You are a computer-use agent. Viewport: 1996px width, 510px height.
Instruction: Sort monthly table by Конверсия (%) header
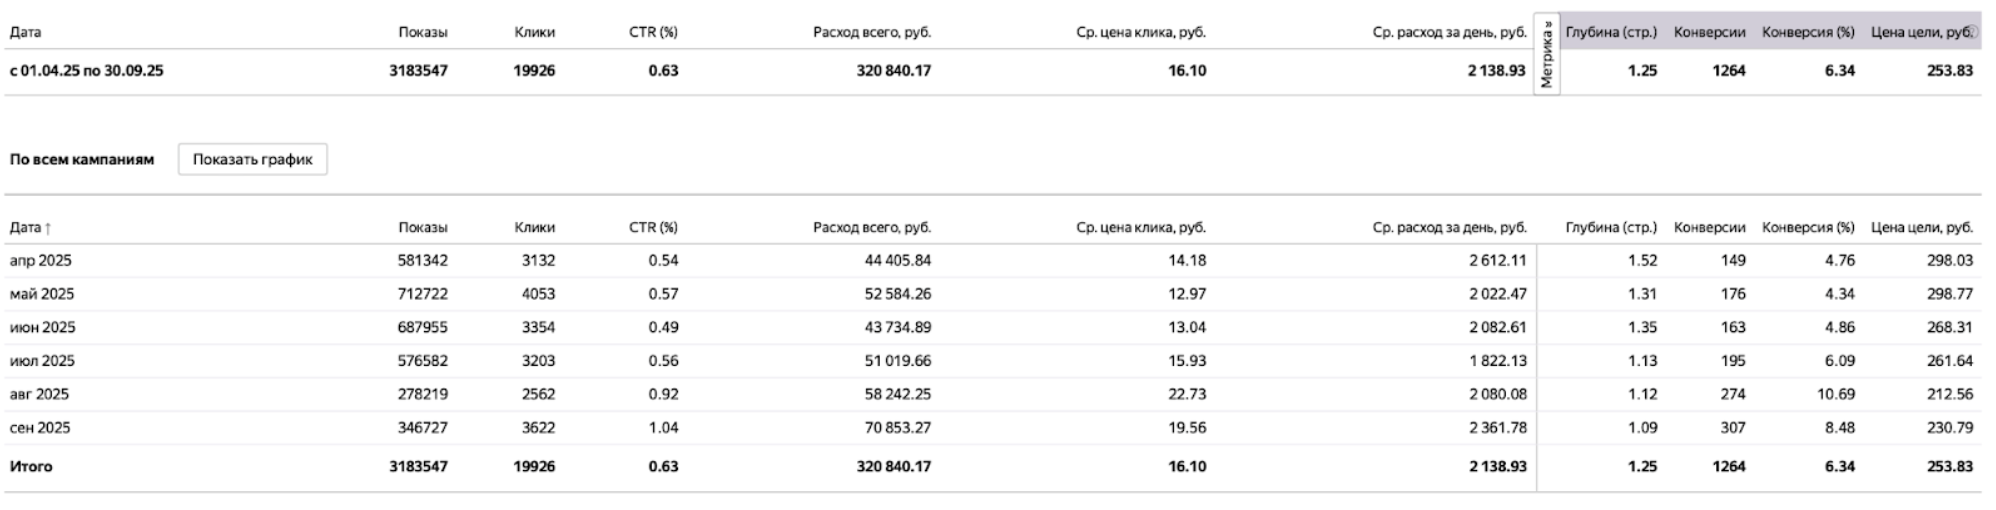point(1808,227)
